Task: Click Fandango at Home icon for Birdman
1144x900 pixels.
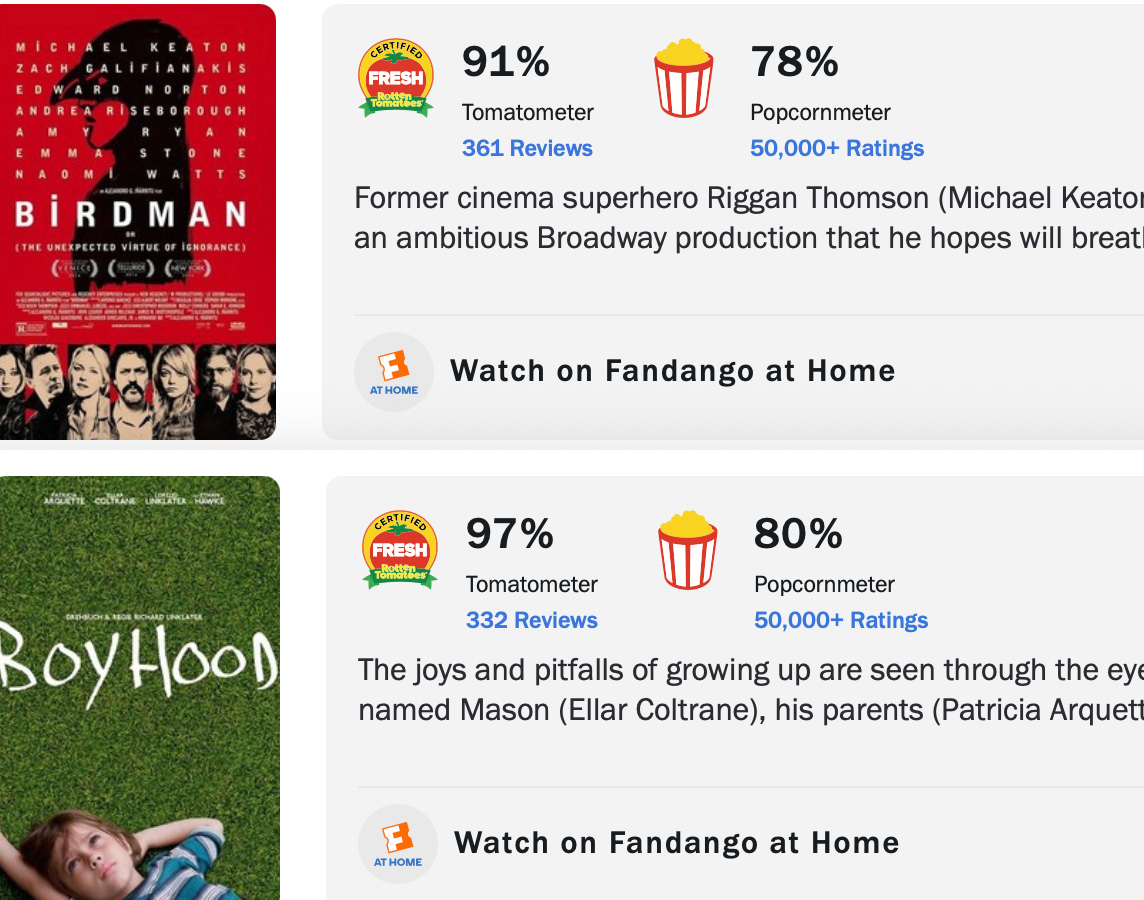Action: 394,372
